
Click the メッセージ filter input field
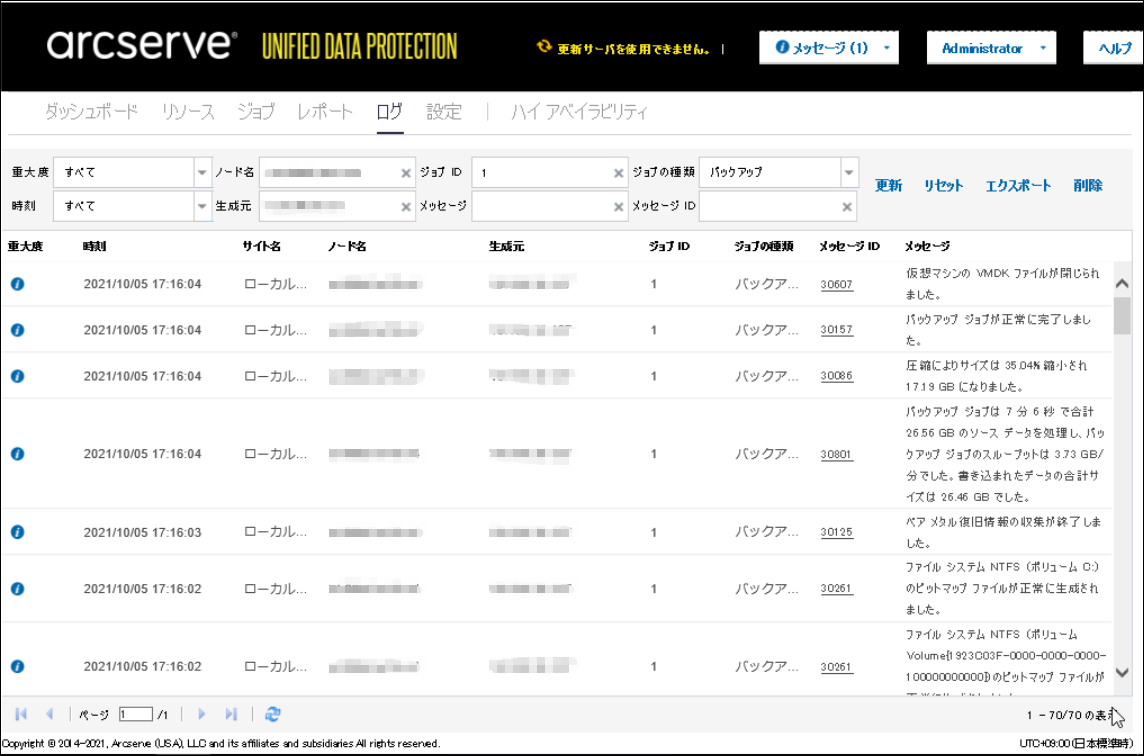point(543,206)
